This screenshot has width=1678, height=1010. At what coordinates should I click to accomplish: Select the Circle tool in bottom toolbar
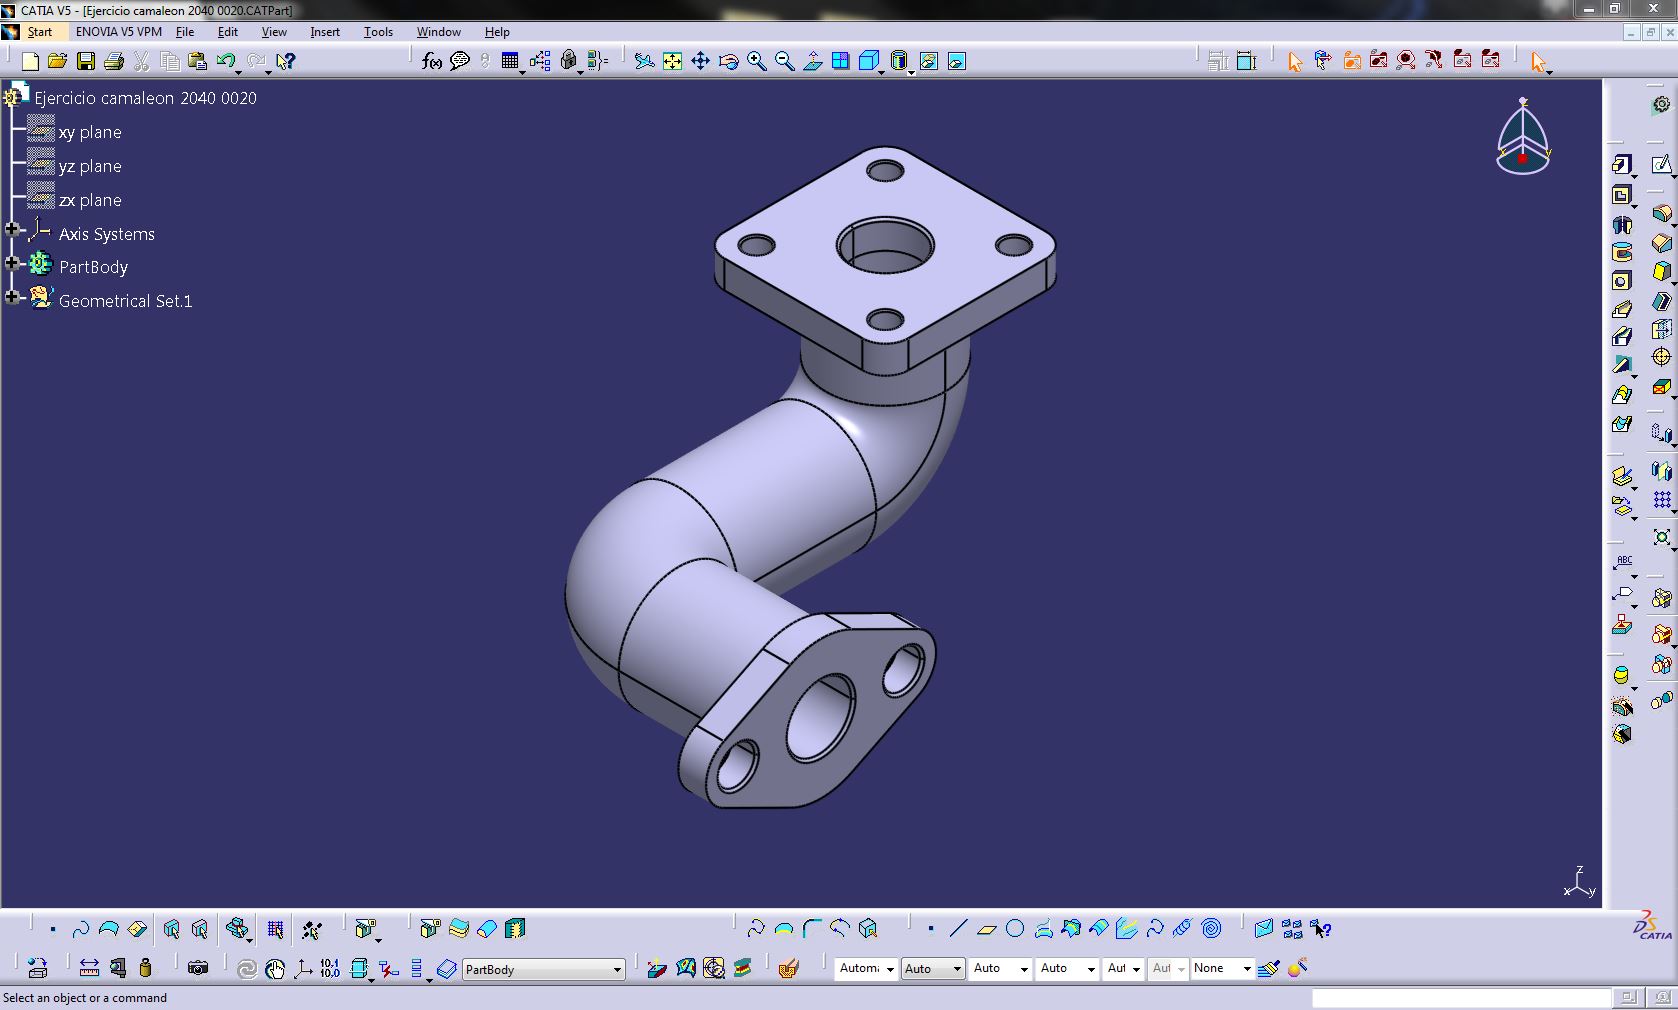coord(1015,928)
